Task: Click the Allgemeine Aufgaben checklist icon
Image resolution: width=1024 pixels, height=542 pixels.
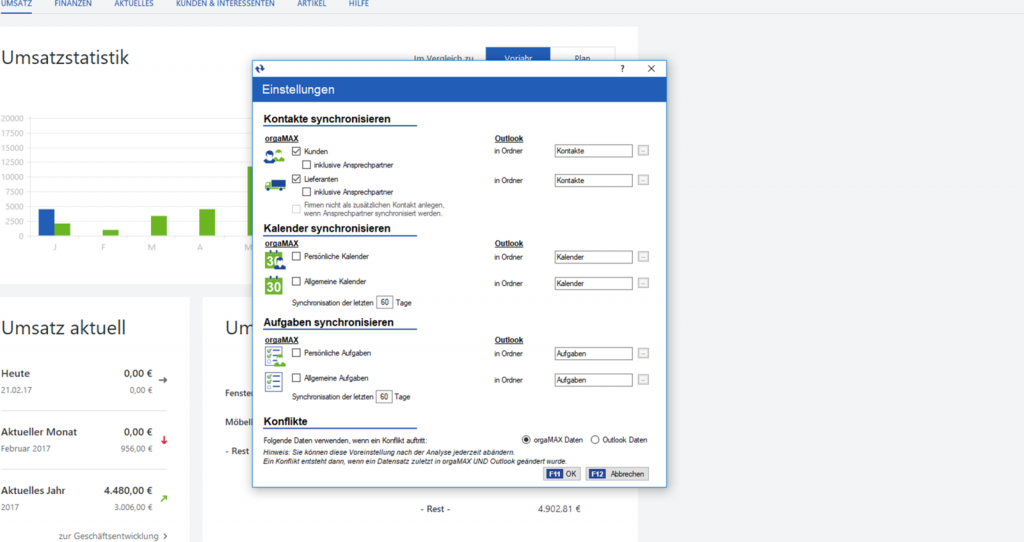Action: point(274,381)
